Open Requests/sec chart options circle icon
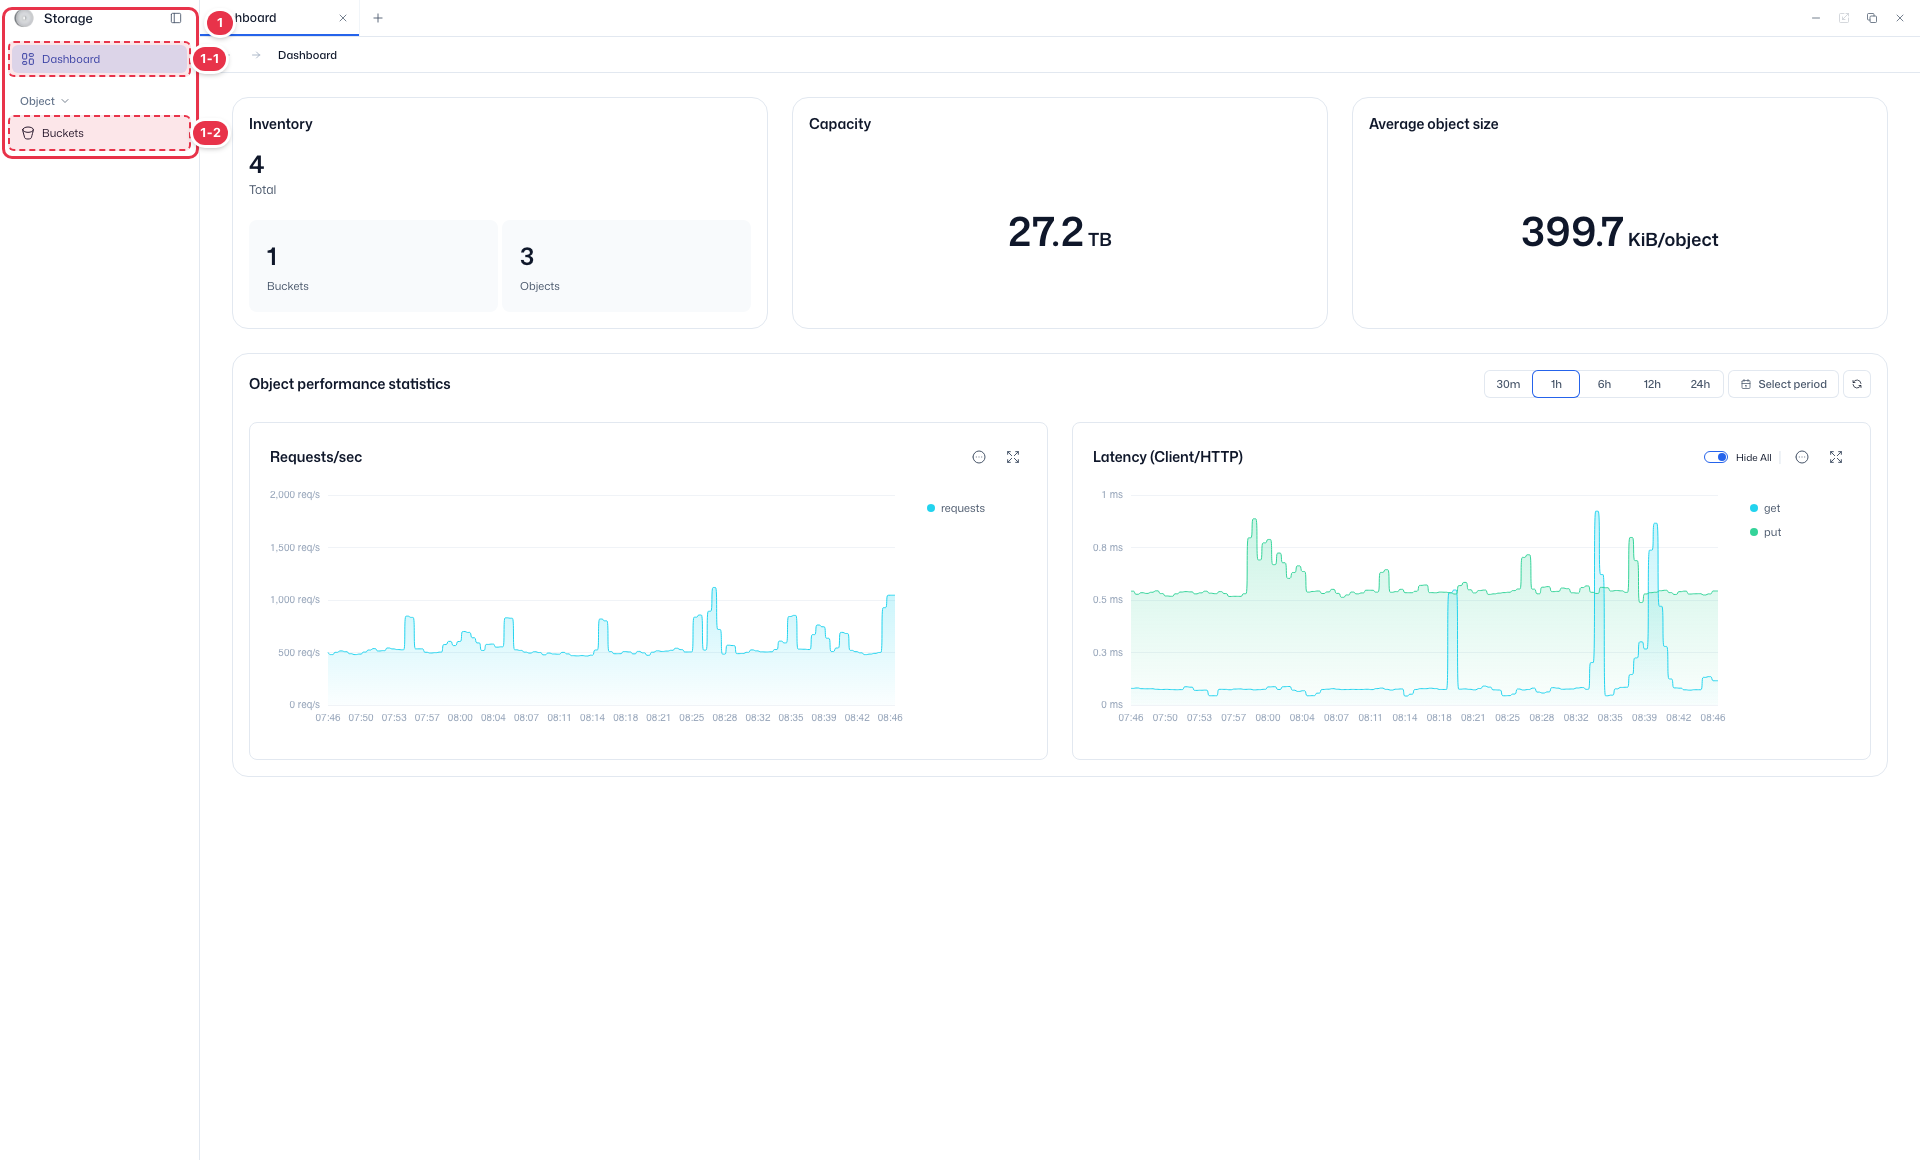Image resolution: width=1920 pixels, height=1160 pixels. pos(979,457)
